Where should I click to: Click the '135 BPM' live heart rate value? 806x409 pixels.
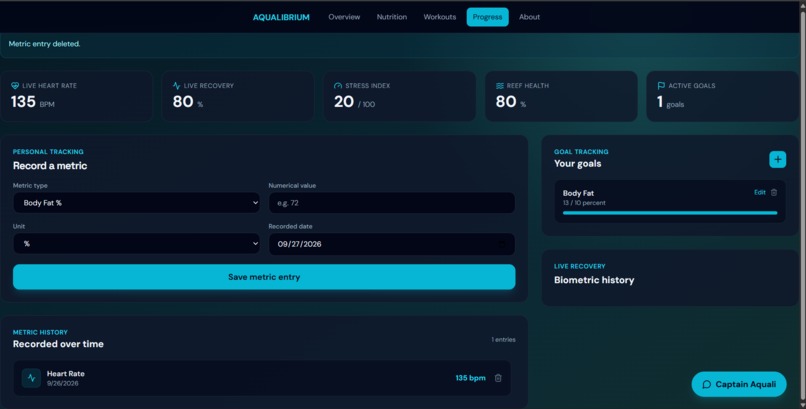(x=32, y=102)
